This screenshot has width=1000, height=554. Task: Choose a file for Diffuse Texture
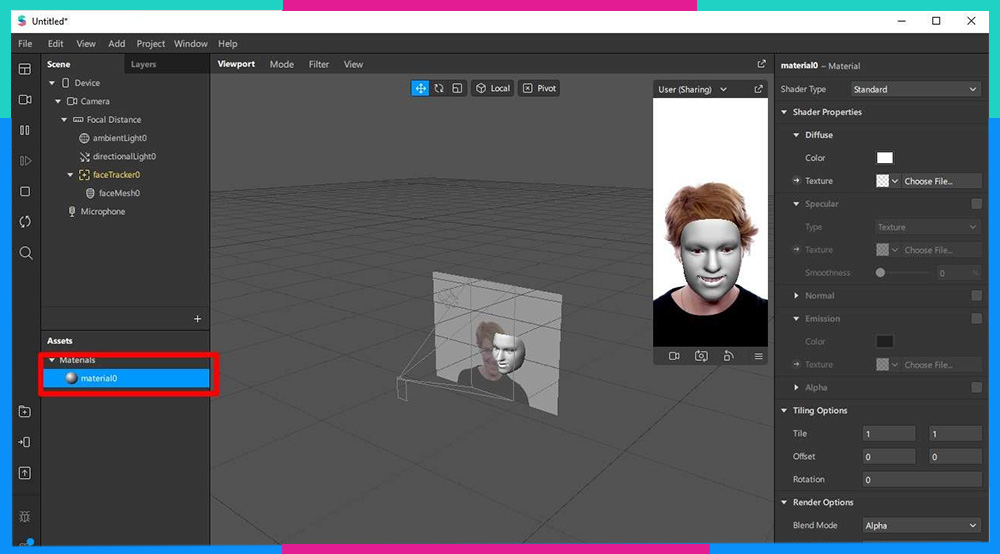[x=941, y=181]
